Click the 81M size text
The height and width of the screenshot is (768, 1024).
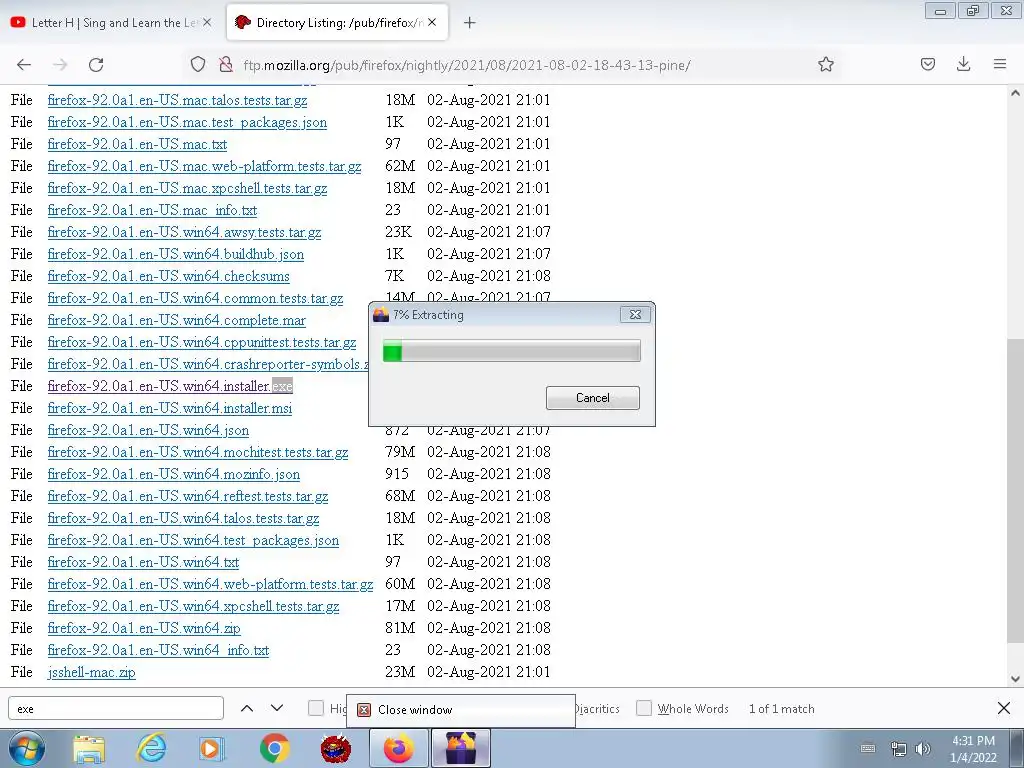point(400,628)
